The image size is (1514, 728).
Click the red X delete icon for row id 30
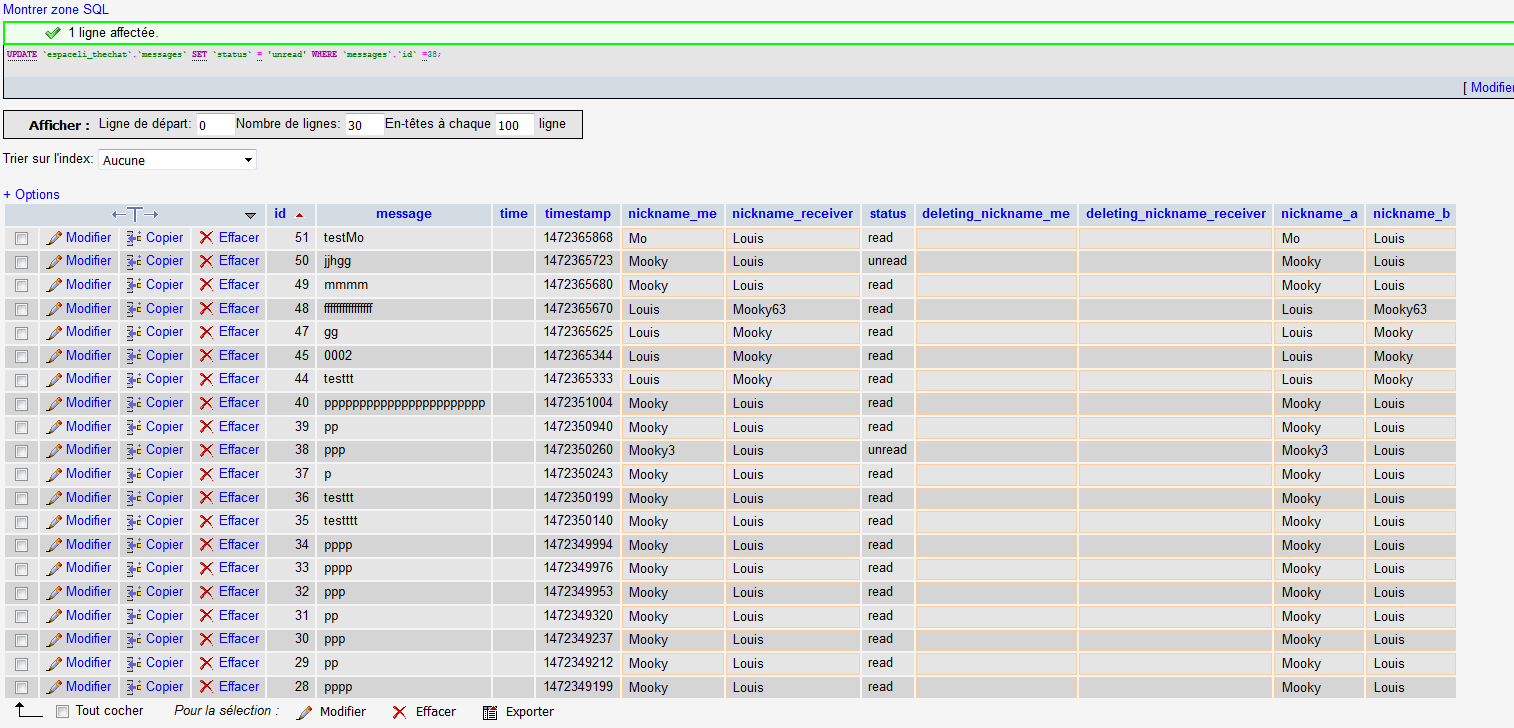tap(206, 639)
